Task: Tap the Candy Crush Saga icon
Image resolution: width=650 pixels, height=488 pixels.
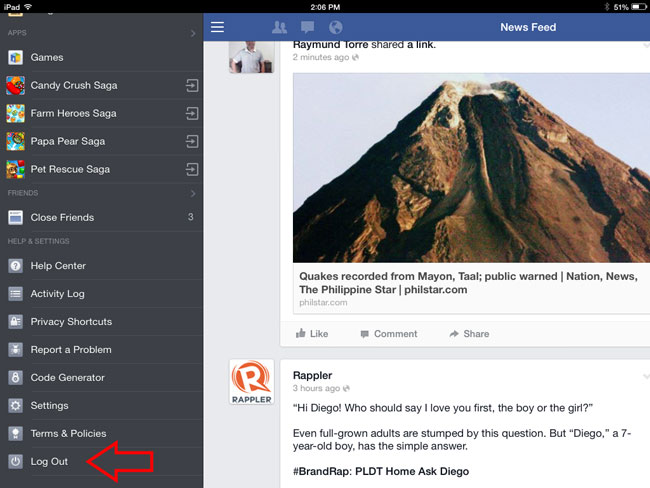Action: tap(15, 85)
